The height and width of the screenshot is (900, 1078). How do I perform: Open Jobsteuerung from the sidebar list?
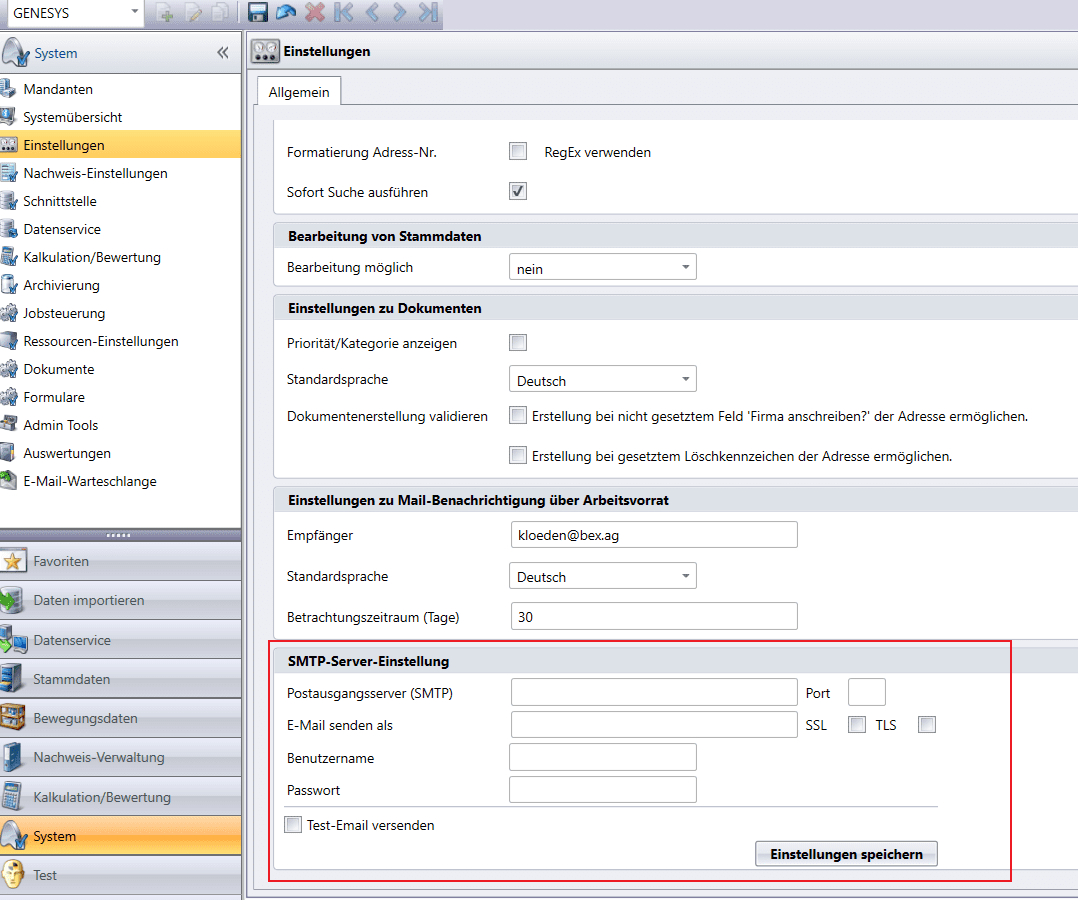pos(64,313)
